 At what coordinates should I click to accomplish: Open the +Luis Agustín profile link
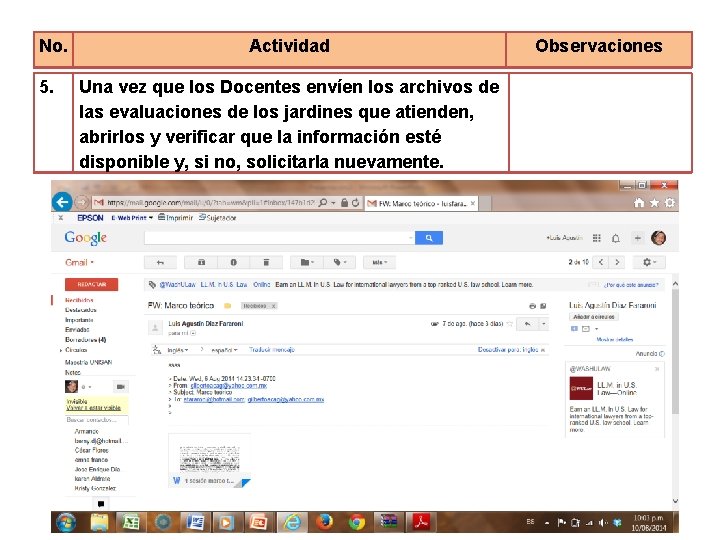coord(564,238)
